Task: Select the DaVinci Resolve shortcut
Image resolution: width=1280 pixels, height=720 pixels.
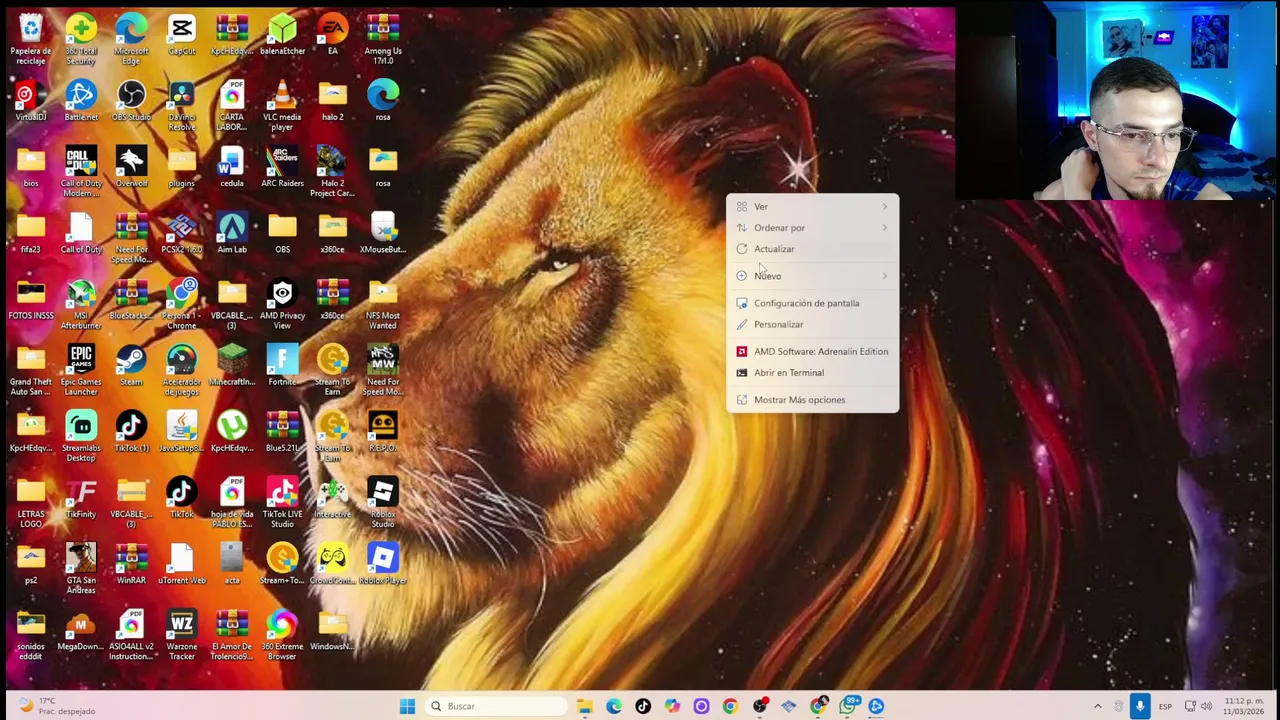Action: tap(182, 105)
